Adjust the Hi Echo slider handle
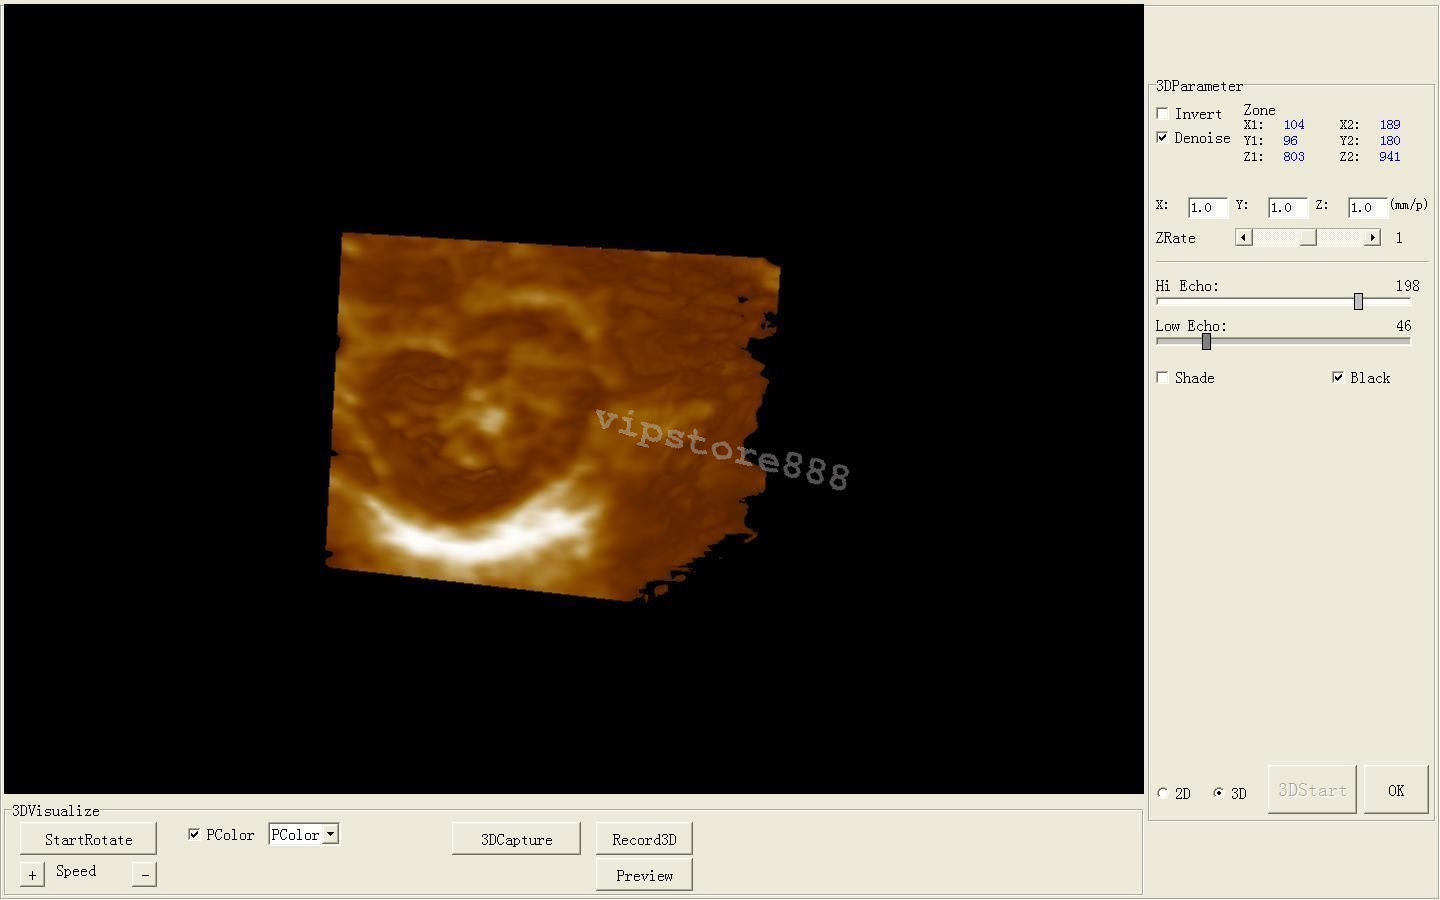This screenshot has height=900, width=1440. [x=1358, y=301]
